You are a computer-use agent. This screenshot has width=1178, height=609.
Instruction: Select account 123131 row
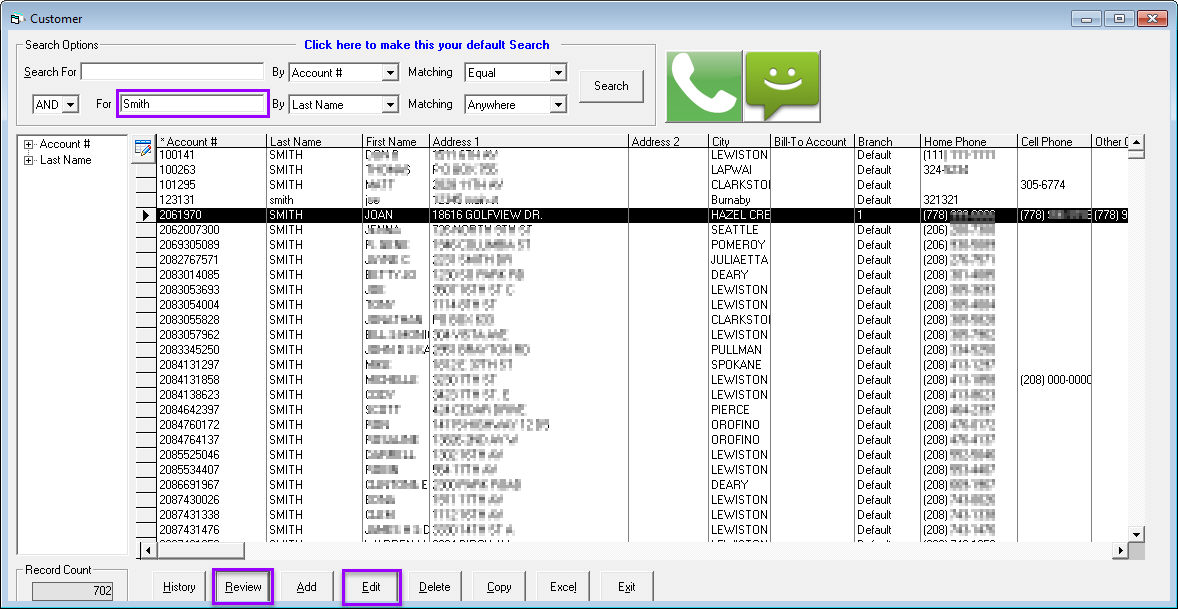[x=642, y=200]
